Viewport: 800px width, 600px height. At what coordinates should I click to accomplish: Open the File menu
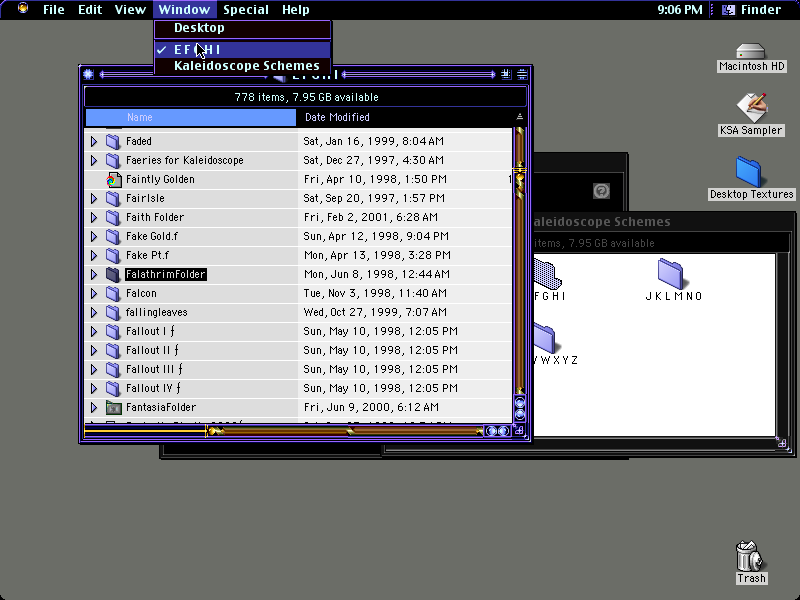[54, 9]
